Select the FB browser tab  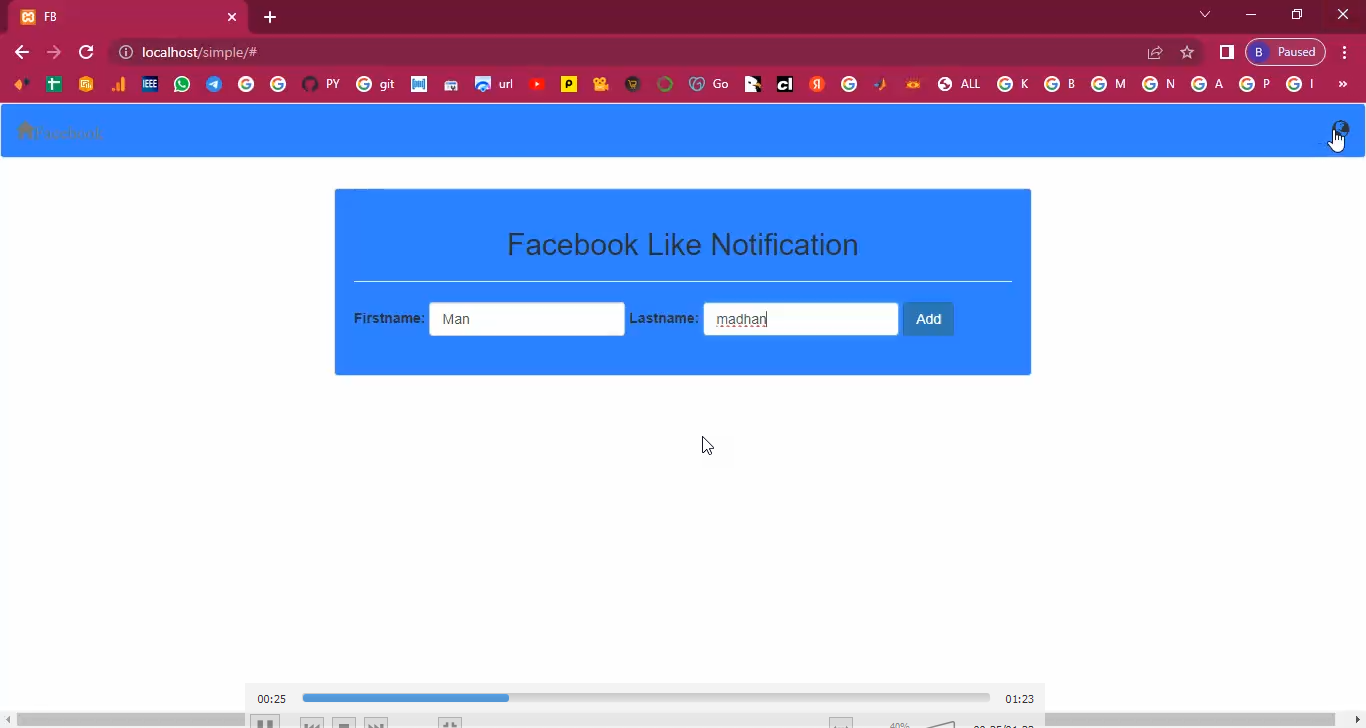coord(128,17)
